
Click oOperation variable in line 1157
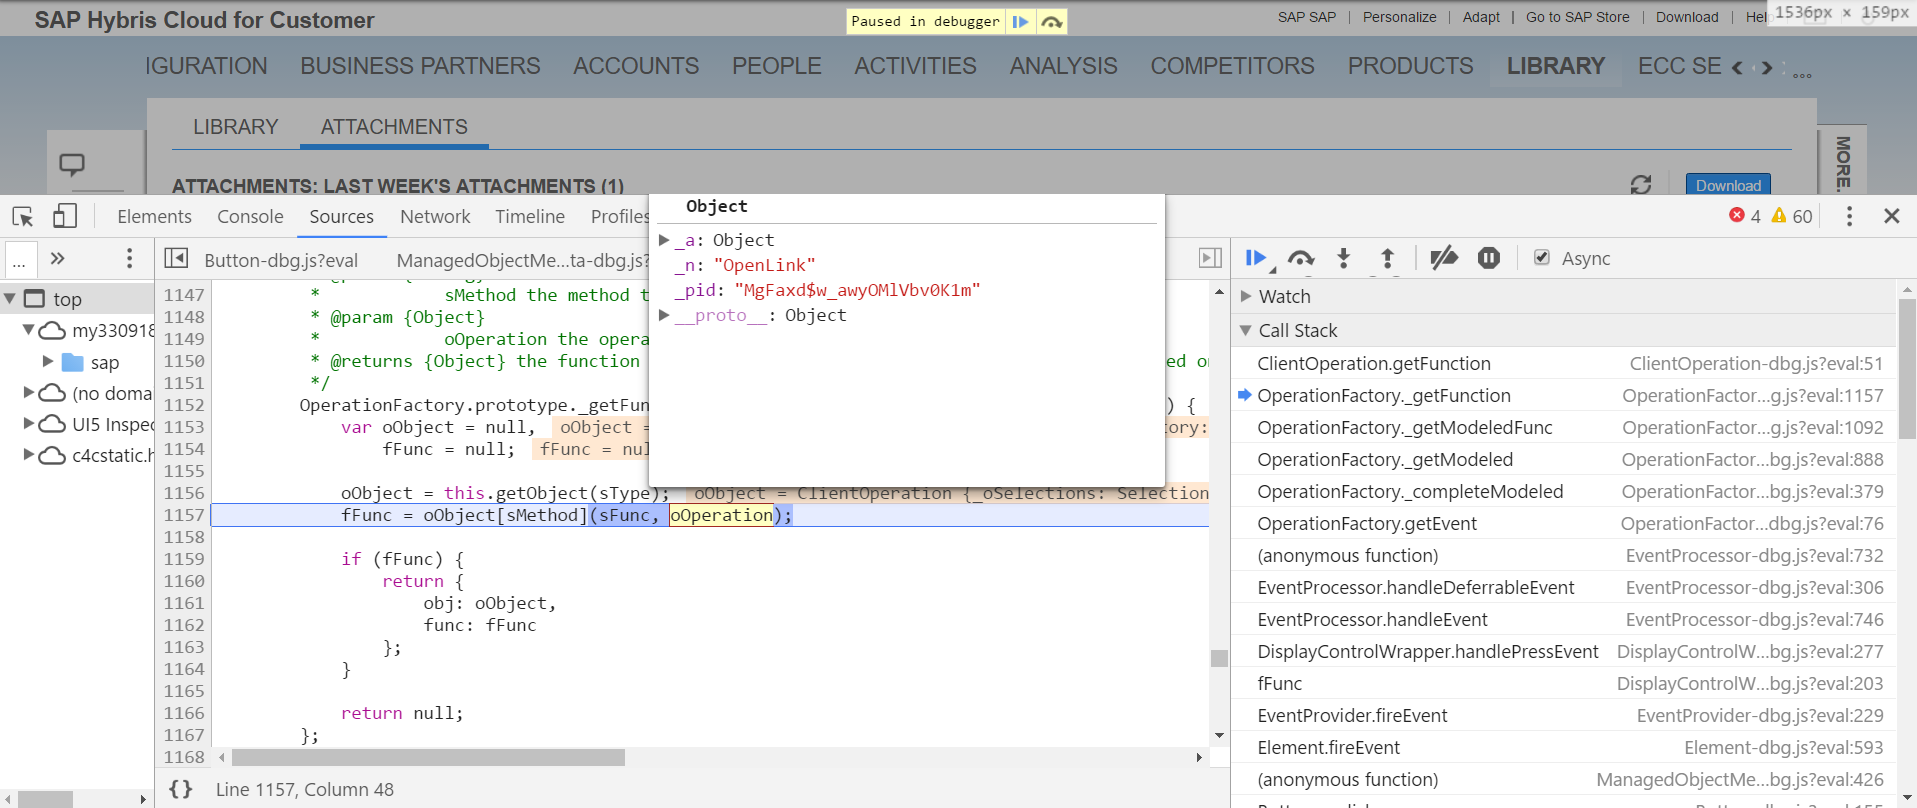pyautogui.click(x=721, y=515)
